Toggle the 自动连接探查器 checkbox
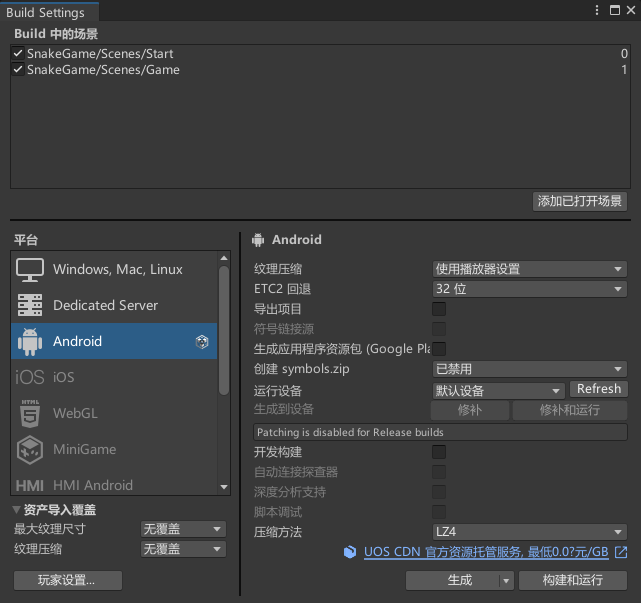The height and width of the screenshot is (603, 641). tap(439, 472)
